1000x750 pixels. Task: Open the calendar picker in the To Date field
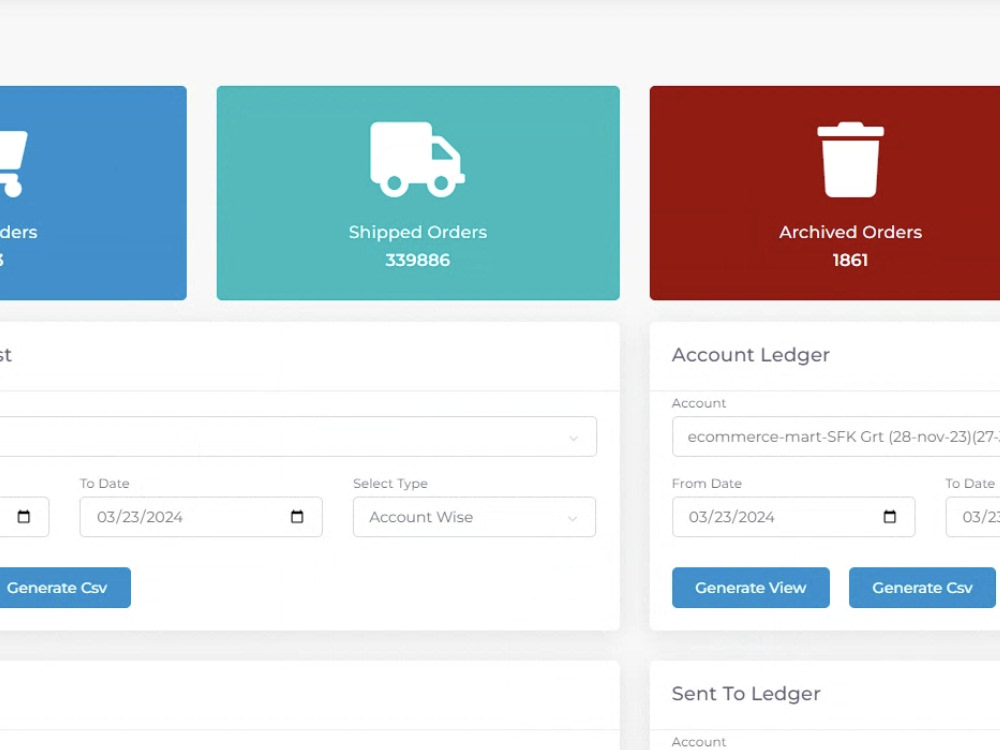pyautogui.click(x=296, y=517)
